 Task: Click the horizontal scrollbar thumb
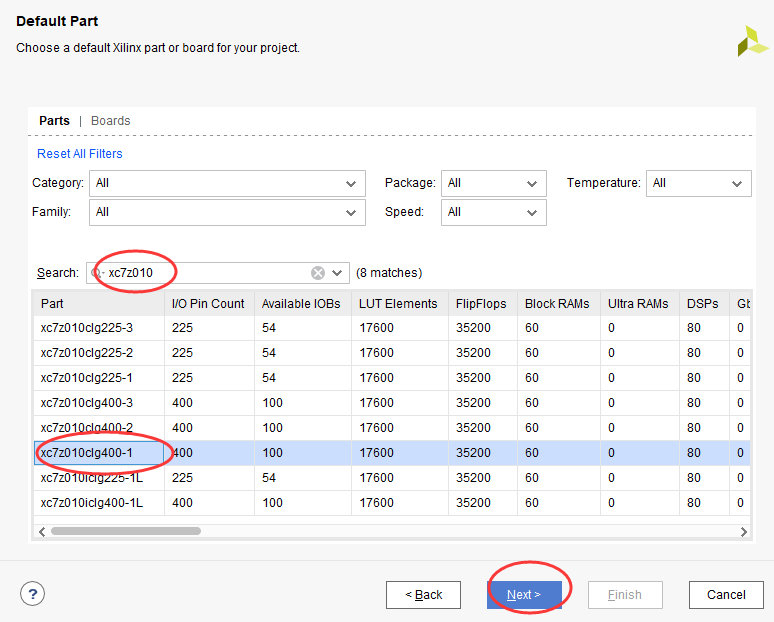(x=126, y=531)
